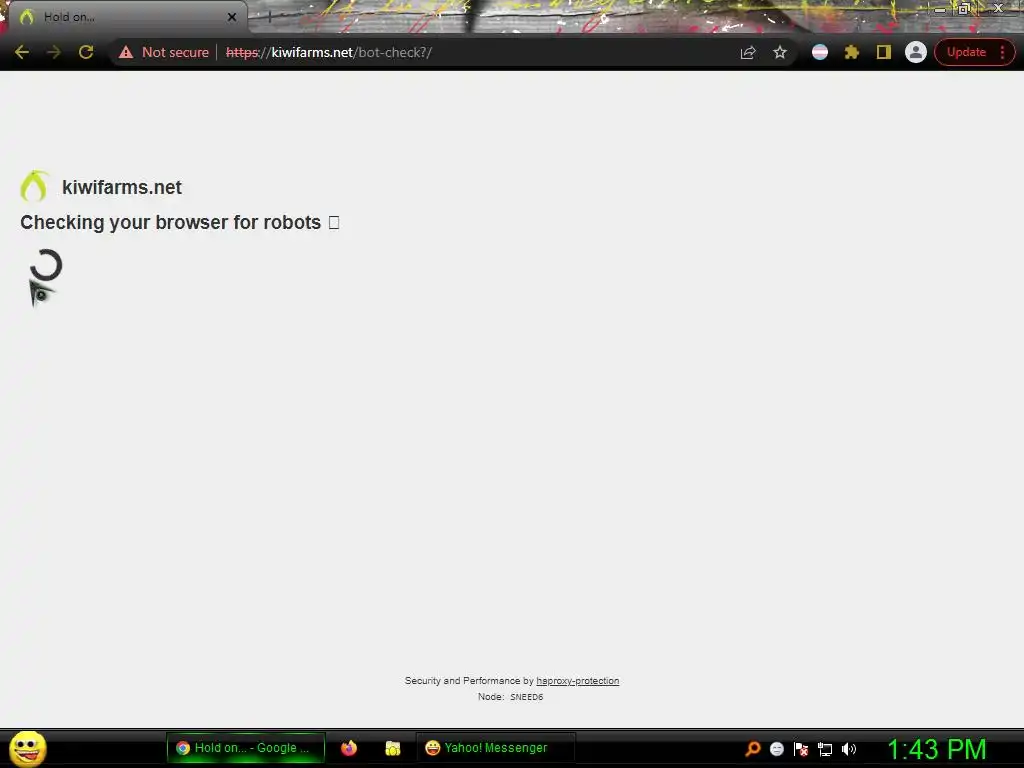Close the Hold on... tab

232,17
